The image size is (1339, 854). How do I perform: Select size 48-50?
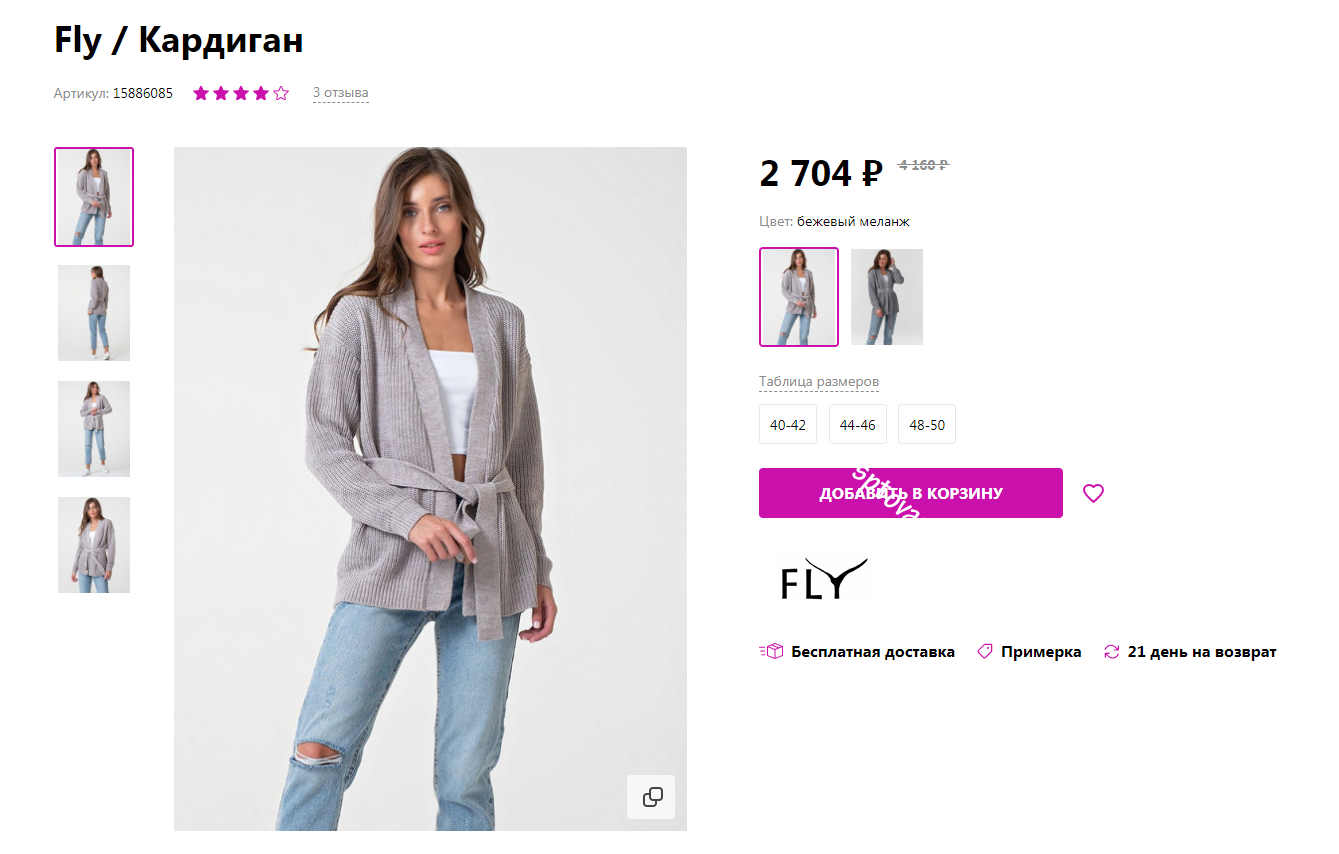(x=926, y=424)
